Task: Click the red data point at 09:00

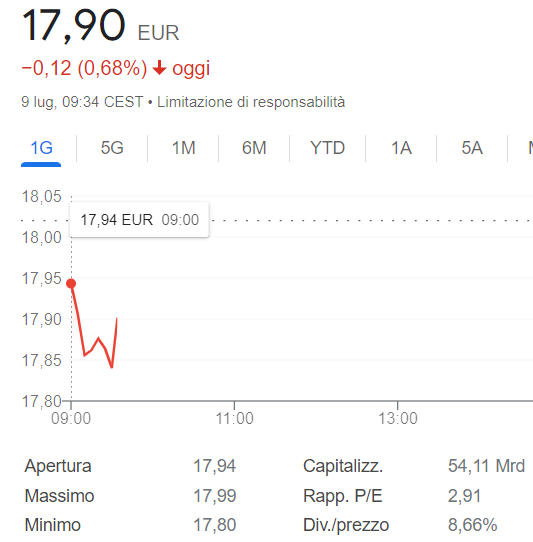Action: 71,283
